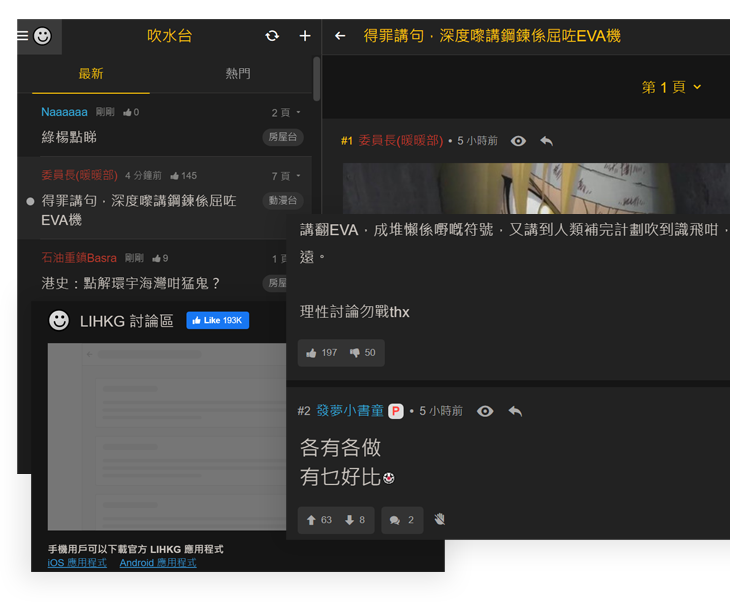Switch to the 最新 tab
730x602 pixels.
tap(91, 74)
